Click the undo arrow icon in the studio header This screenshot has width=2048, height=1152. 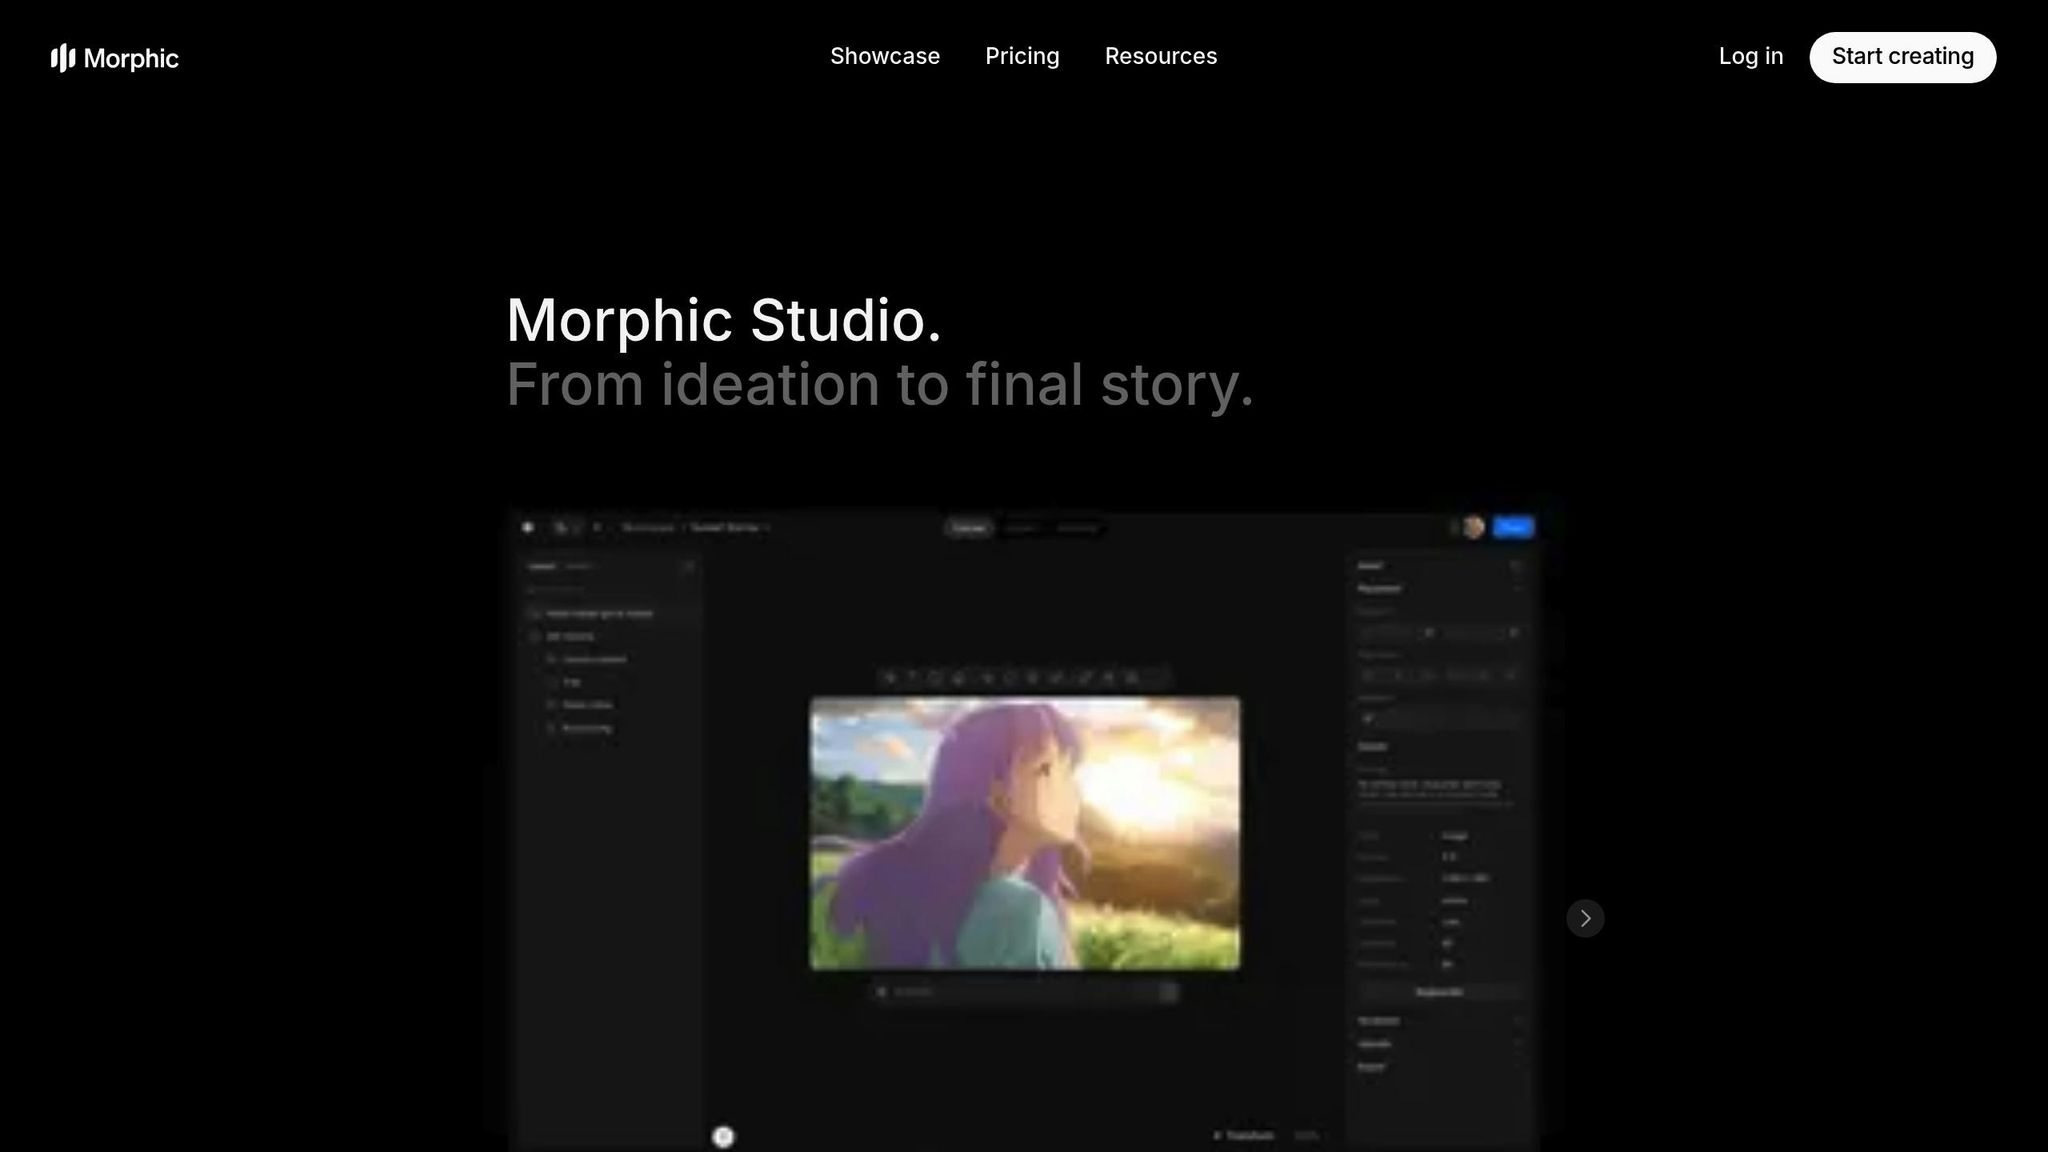coord(560,527)
